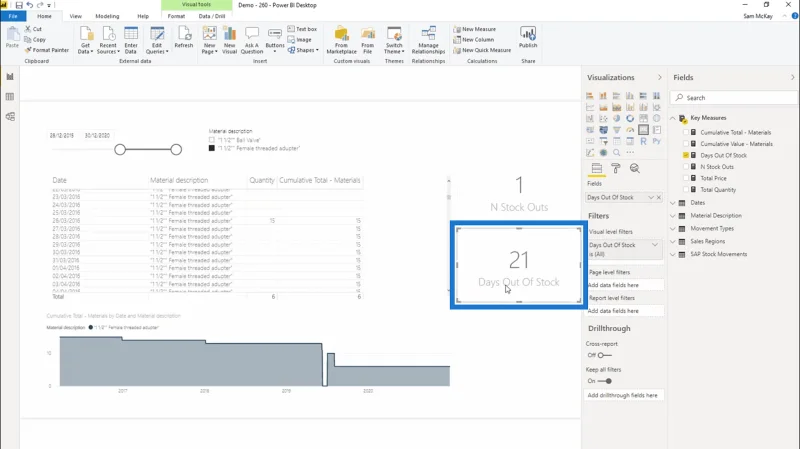Expand the Dates table
The height and width of the screenshot is (449, 800).
[x=673, y=203]
